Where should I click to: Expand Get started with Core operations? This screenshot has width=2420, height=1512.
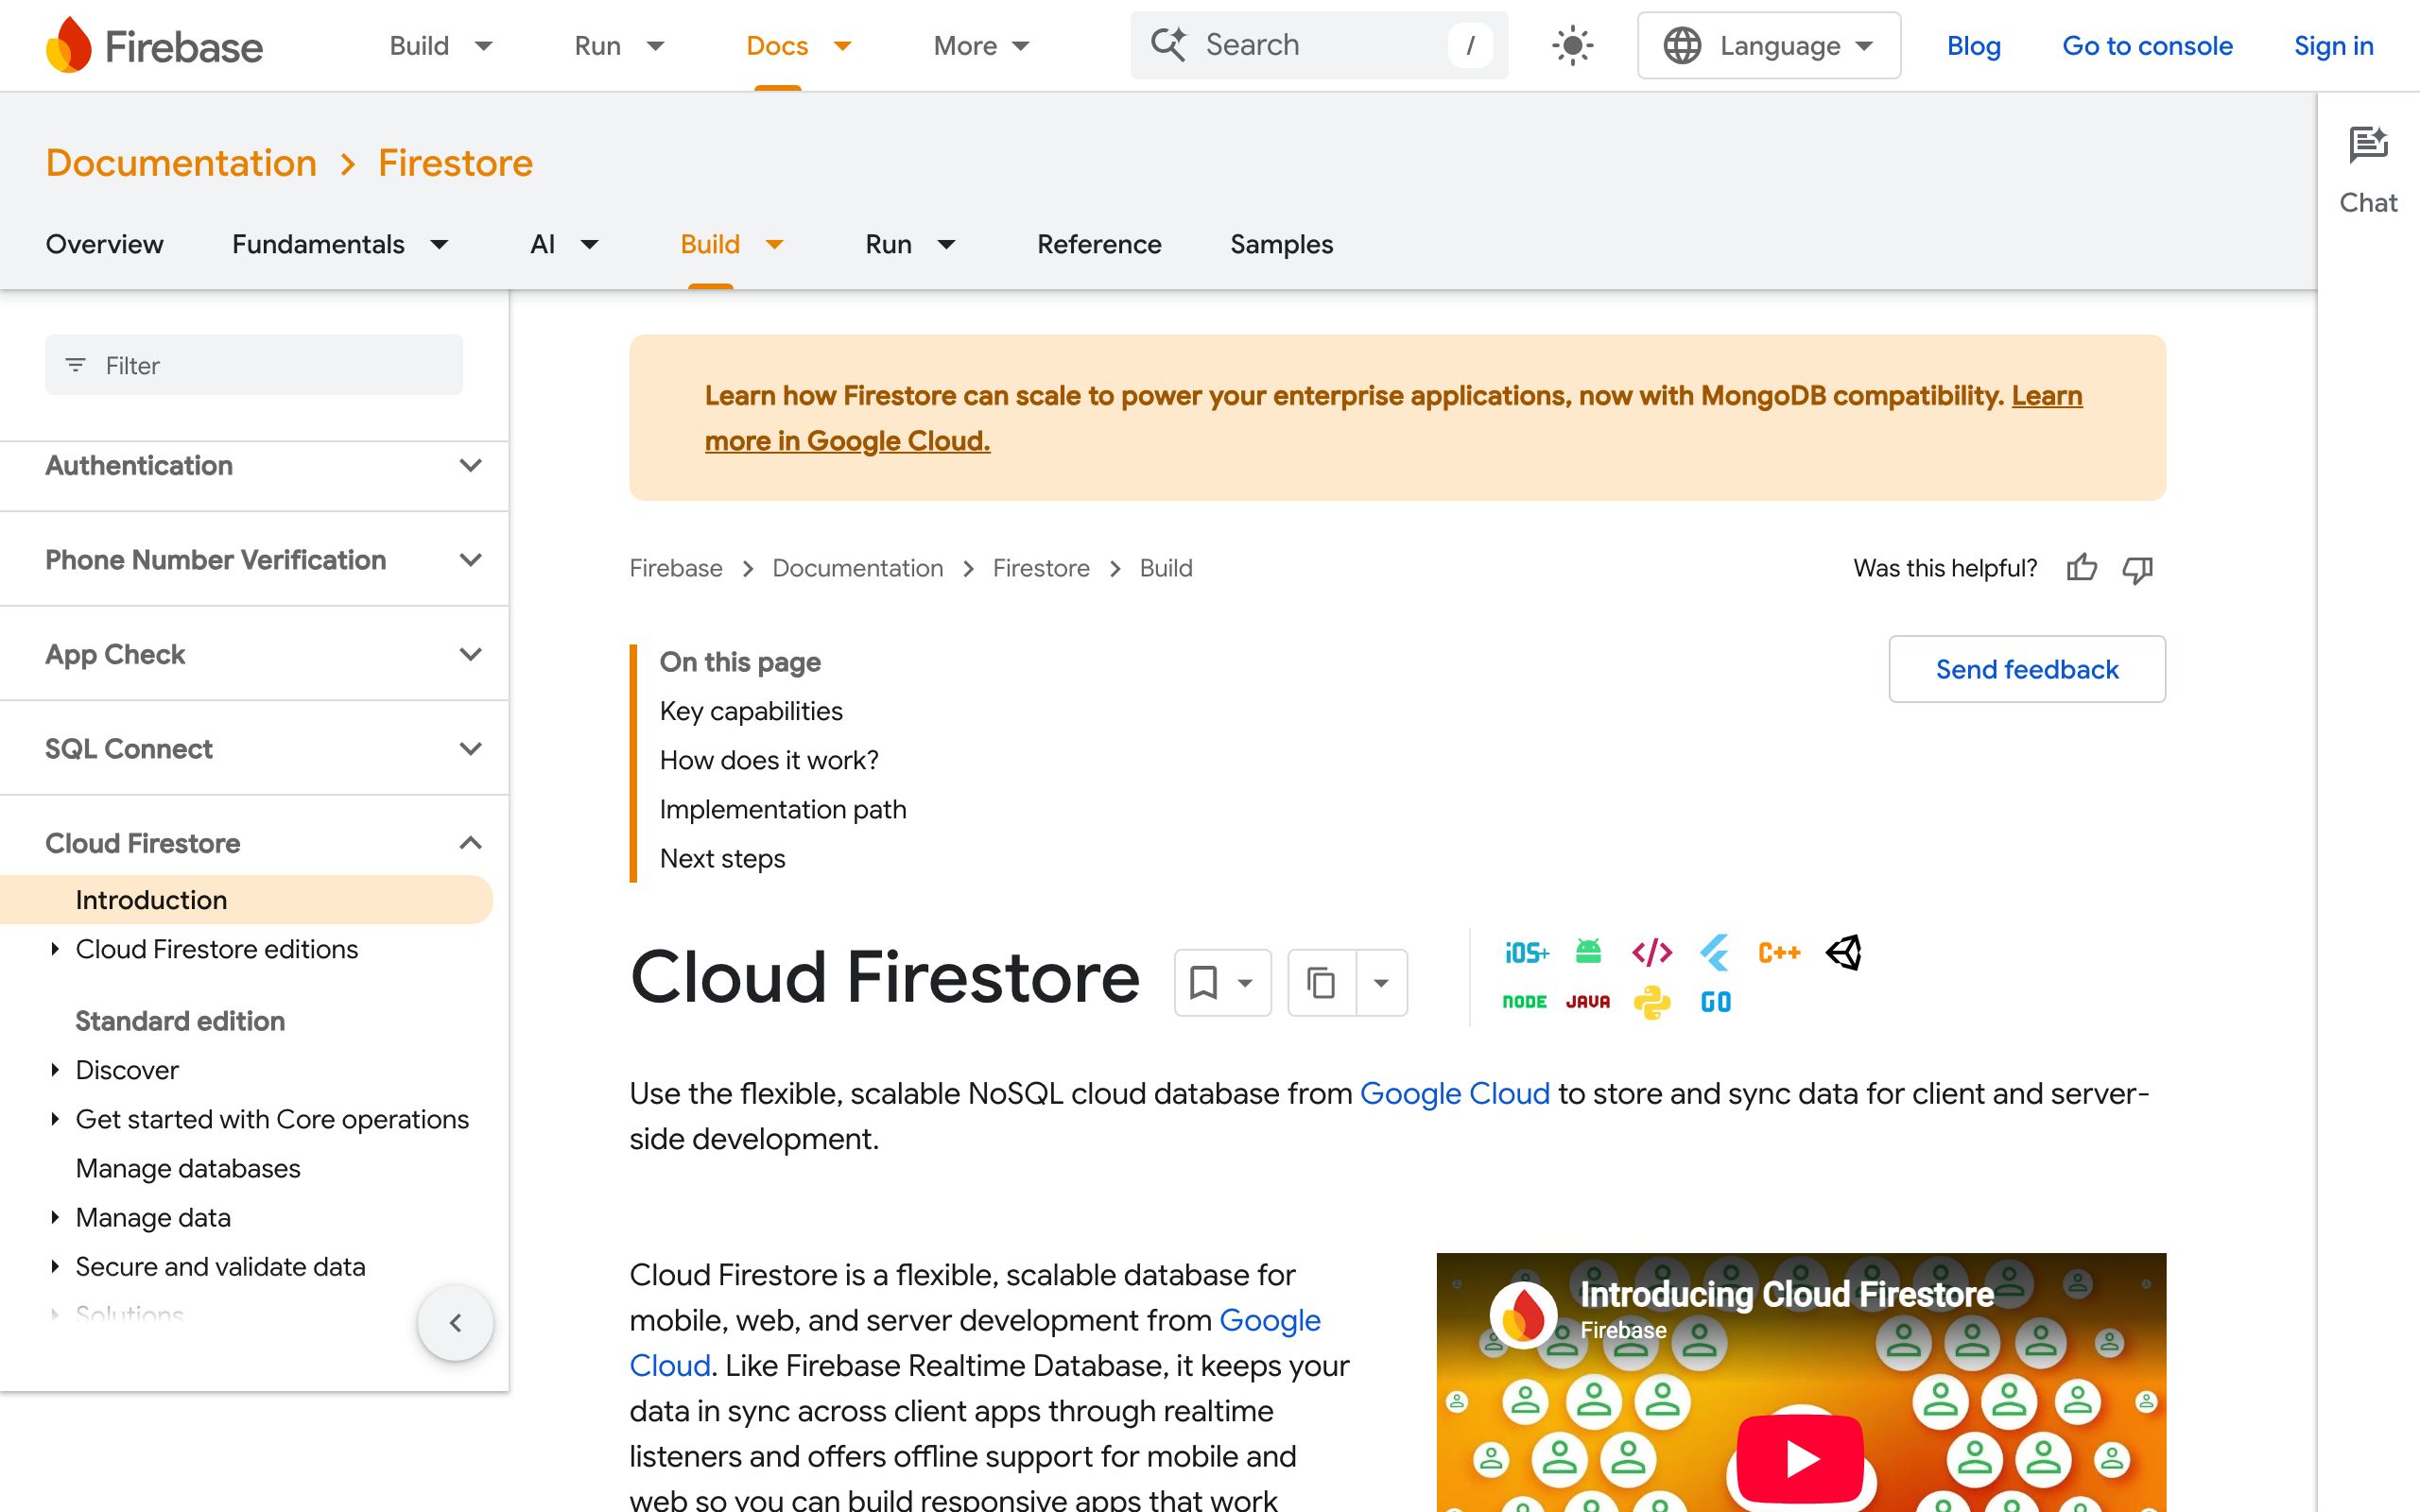(x=54, y=1119)
